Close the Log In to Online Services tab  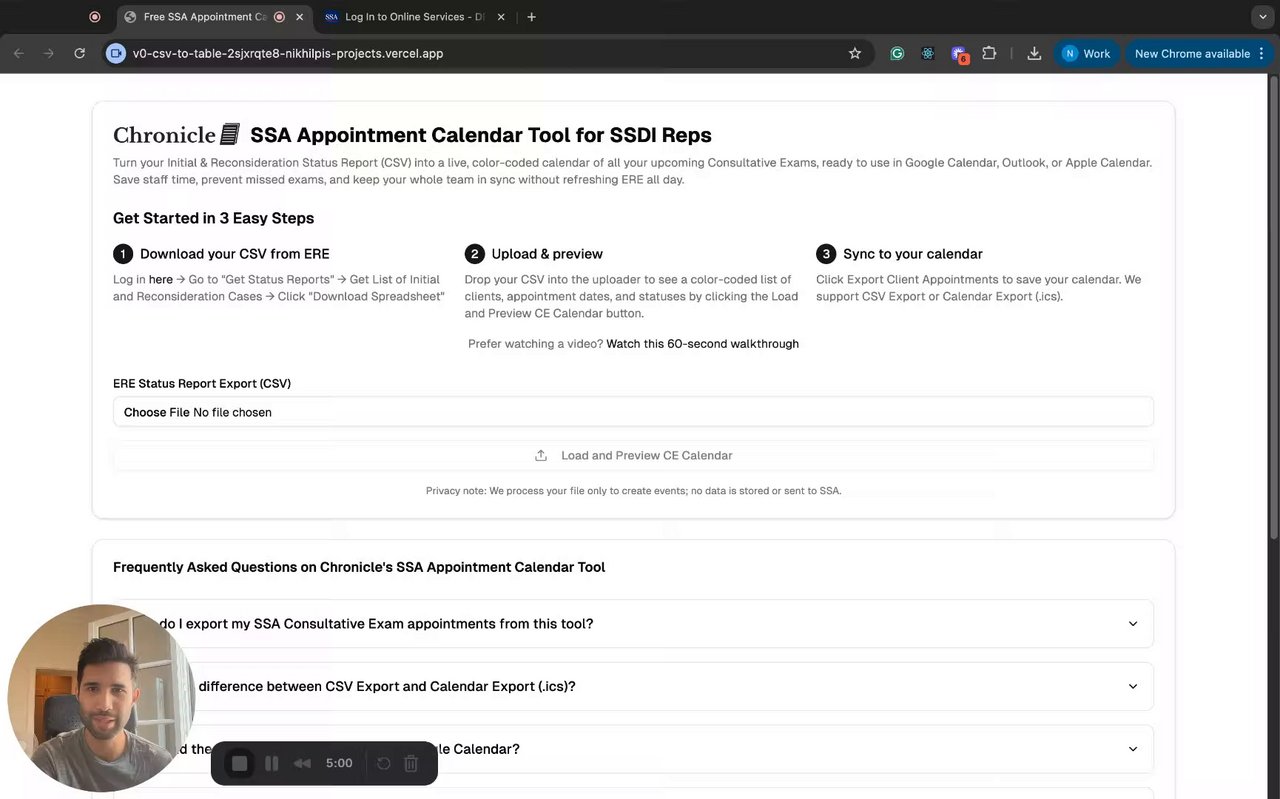coord(501,17)
